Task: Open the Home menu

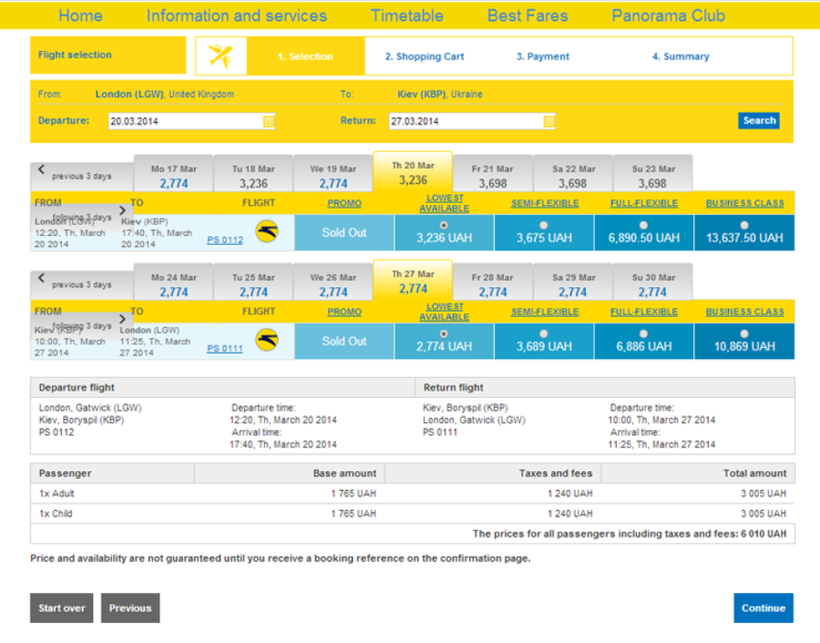Action: [80, 16]
